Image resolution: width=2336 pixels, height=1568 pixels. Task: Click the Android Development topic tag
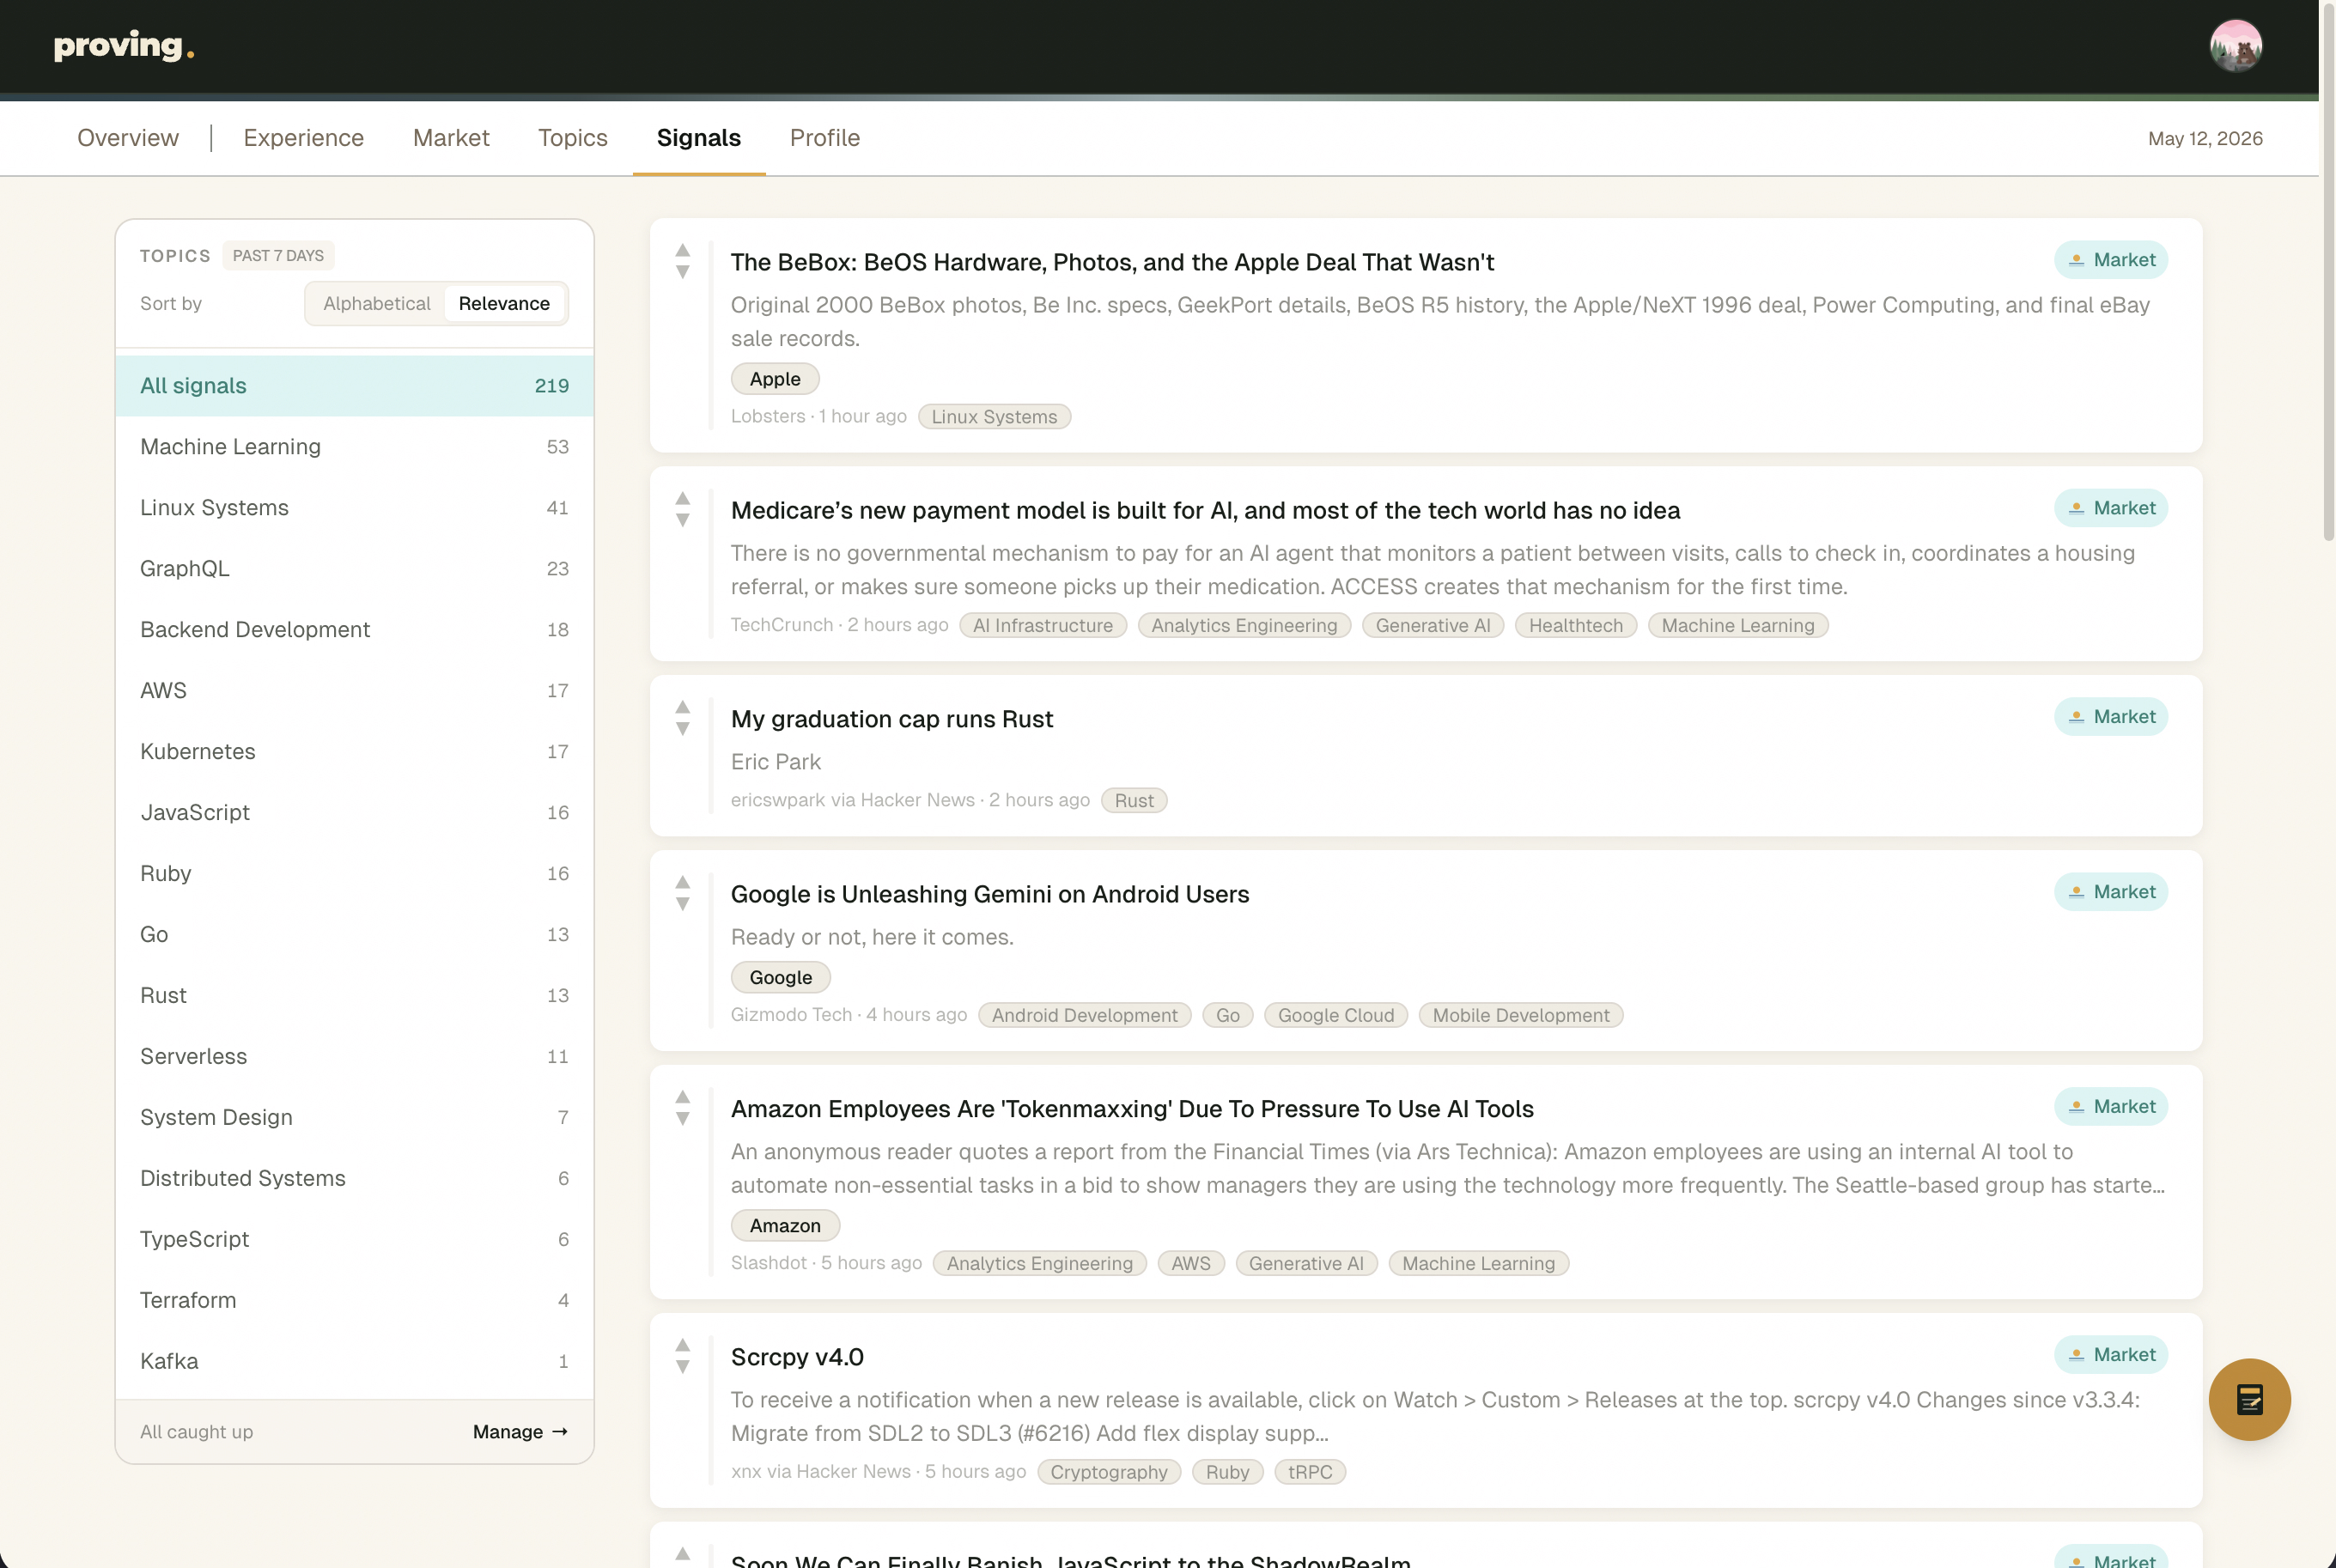pyautogui.click(x=1085, y=1016)
